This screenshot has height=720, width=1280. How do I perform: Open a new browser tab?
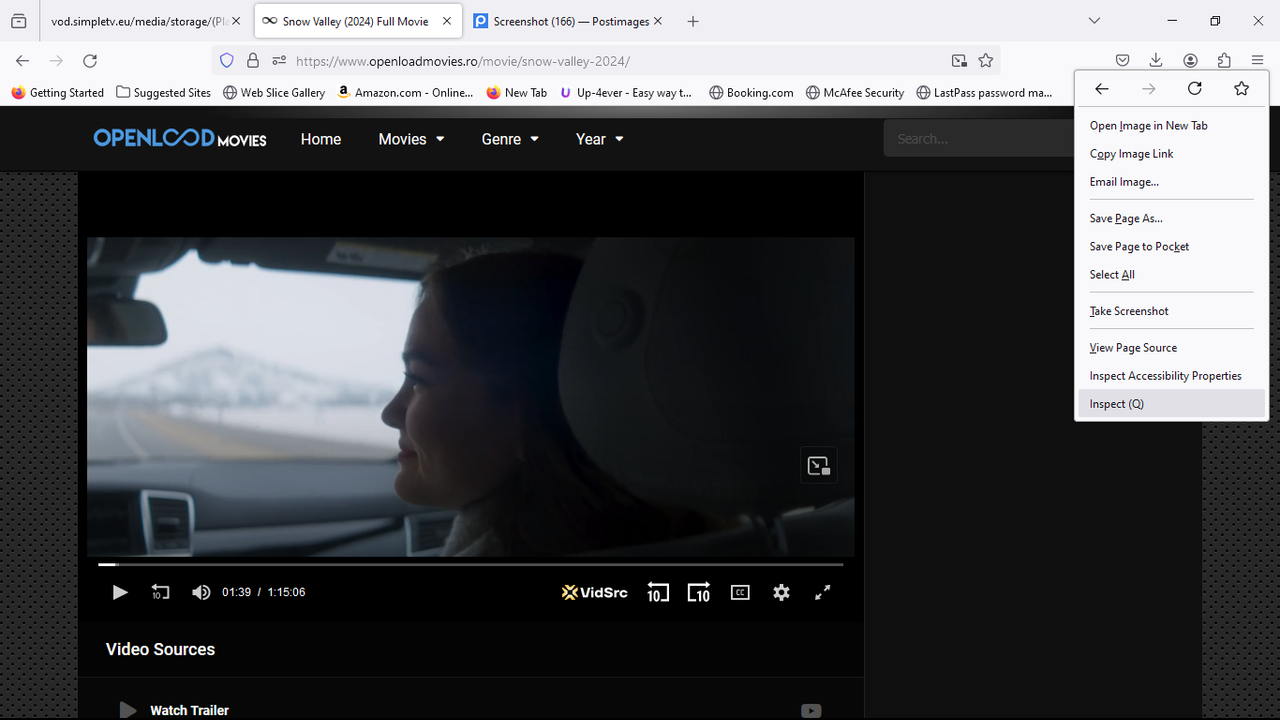(x=693, y=21)
